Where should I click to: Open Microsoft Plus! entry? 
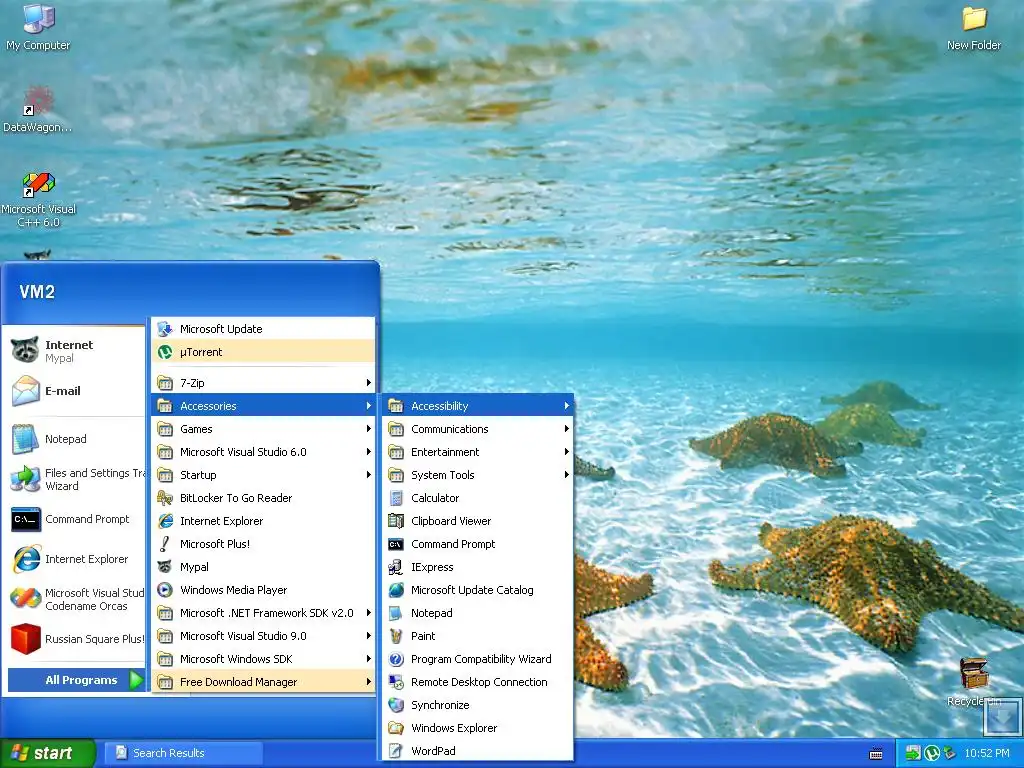[263, 544]
